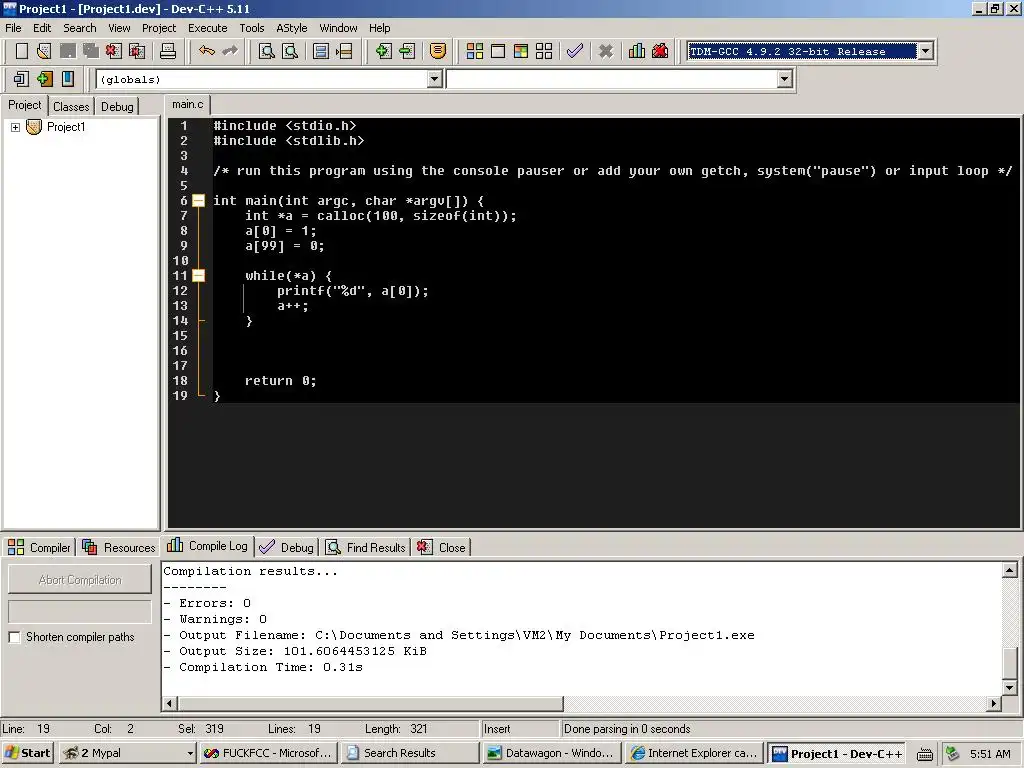Open the File menu

(x=13, y=28)
